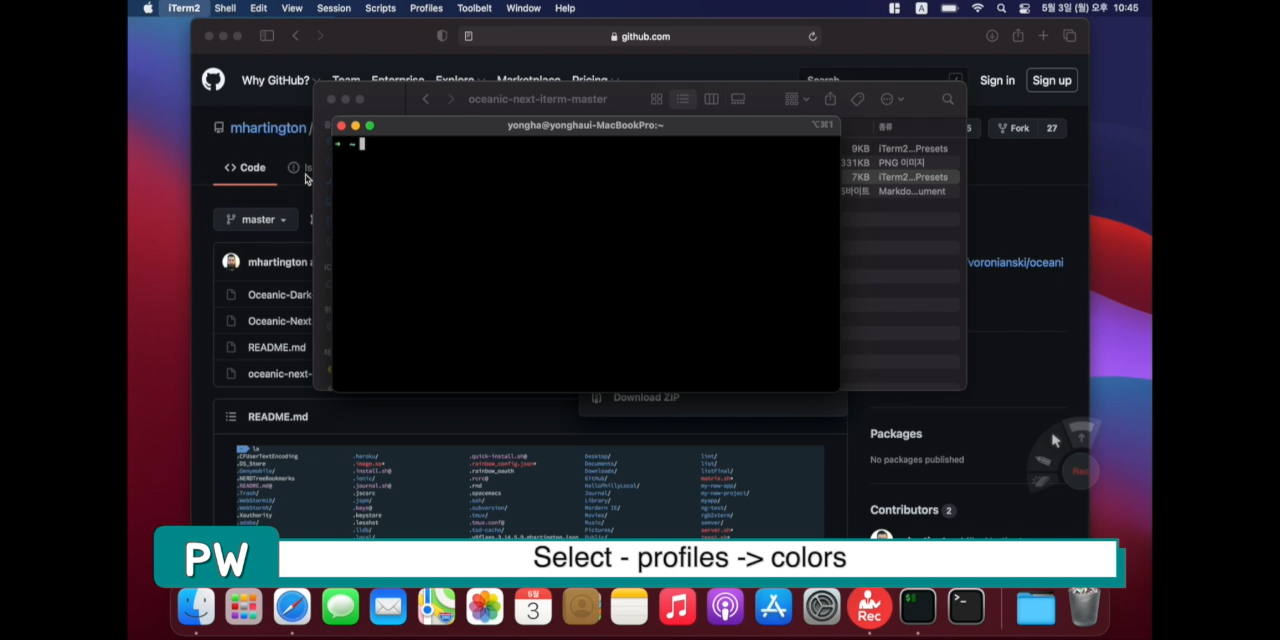
Task: Click the battery icon in the menu bar
Action: pyautogui.click(x=948, y=8)
